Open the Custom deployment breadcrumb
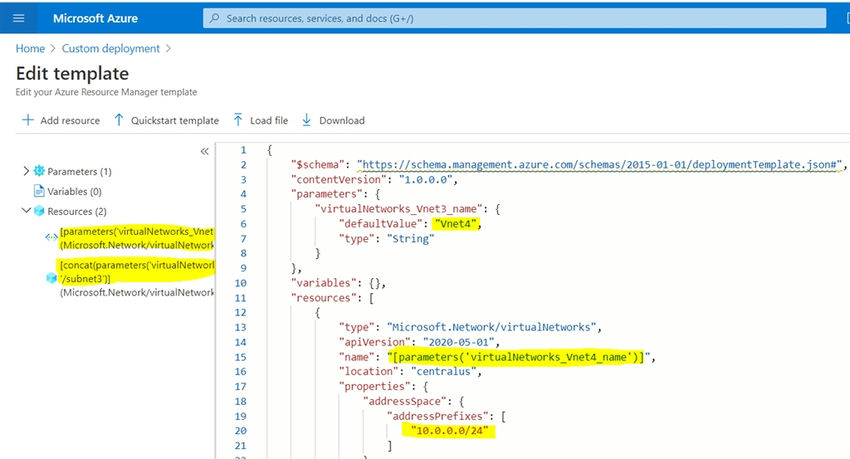Image resolution: width=850 pixels, height=459 pixels. (111, 49)
